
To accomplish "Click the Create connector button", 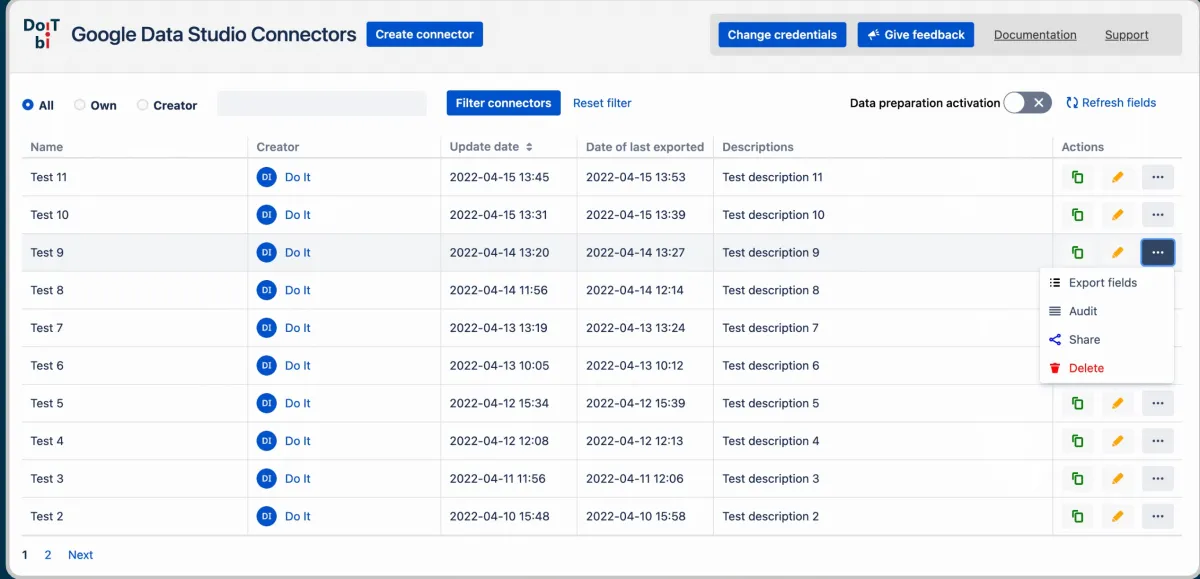I will [425, 34].
